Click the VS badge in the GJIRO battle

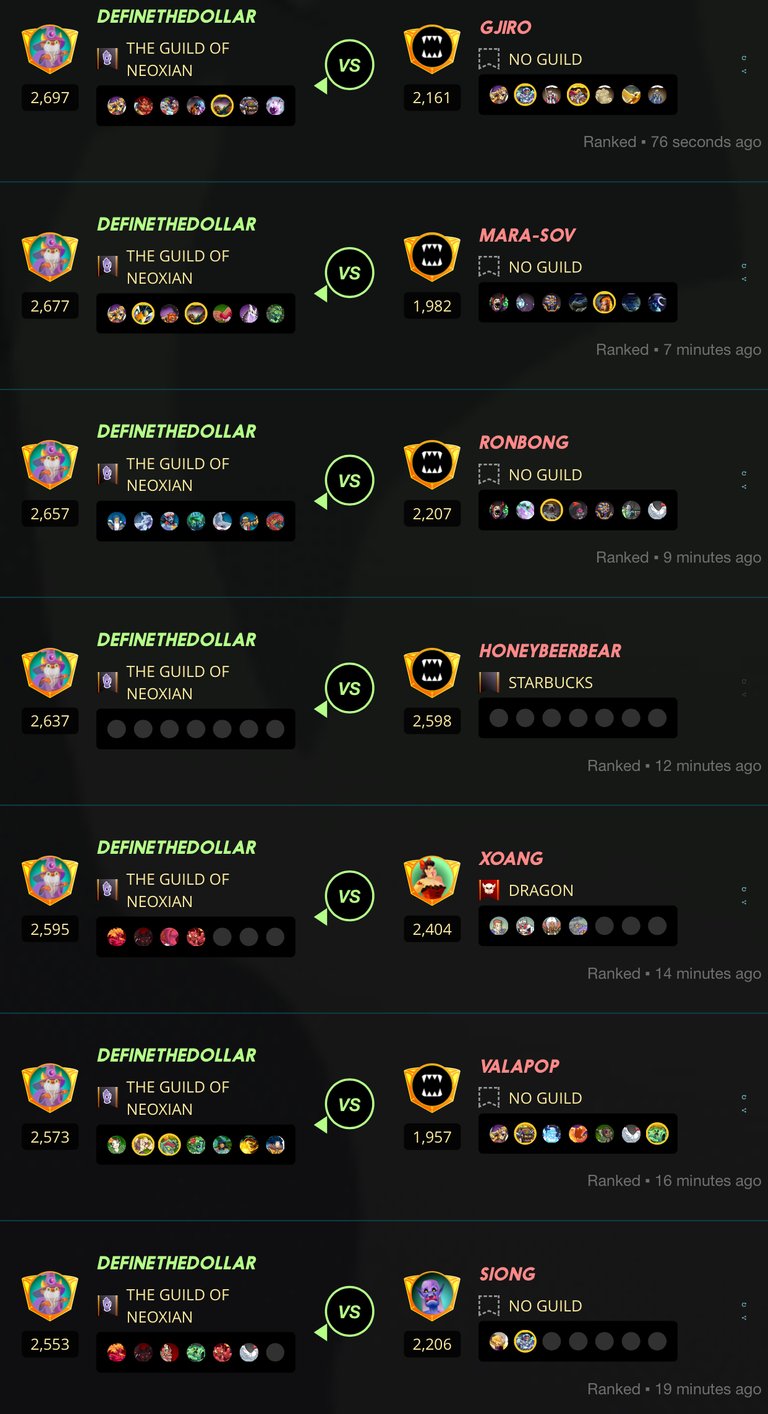tap(349, 65)
